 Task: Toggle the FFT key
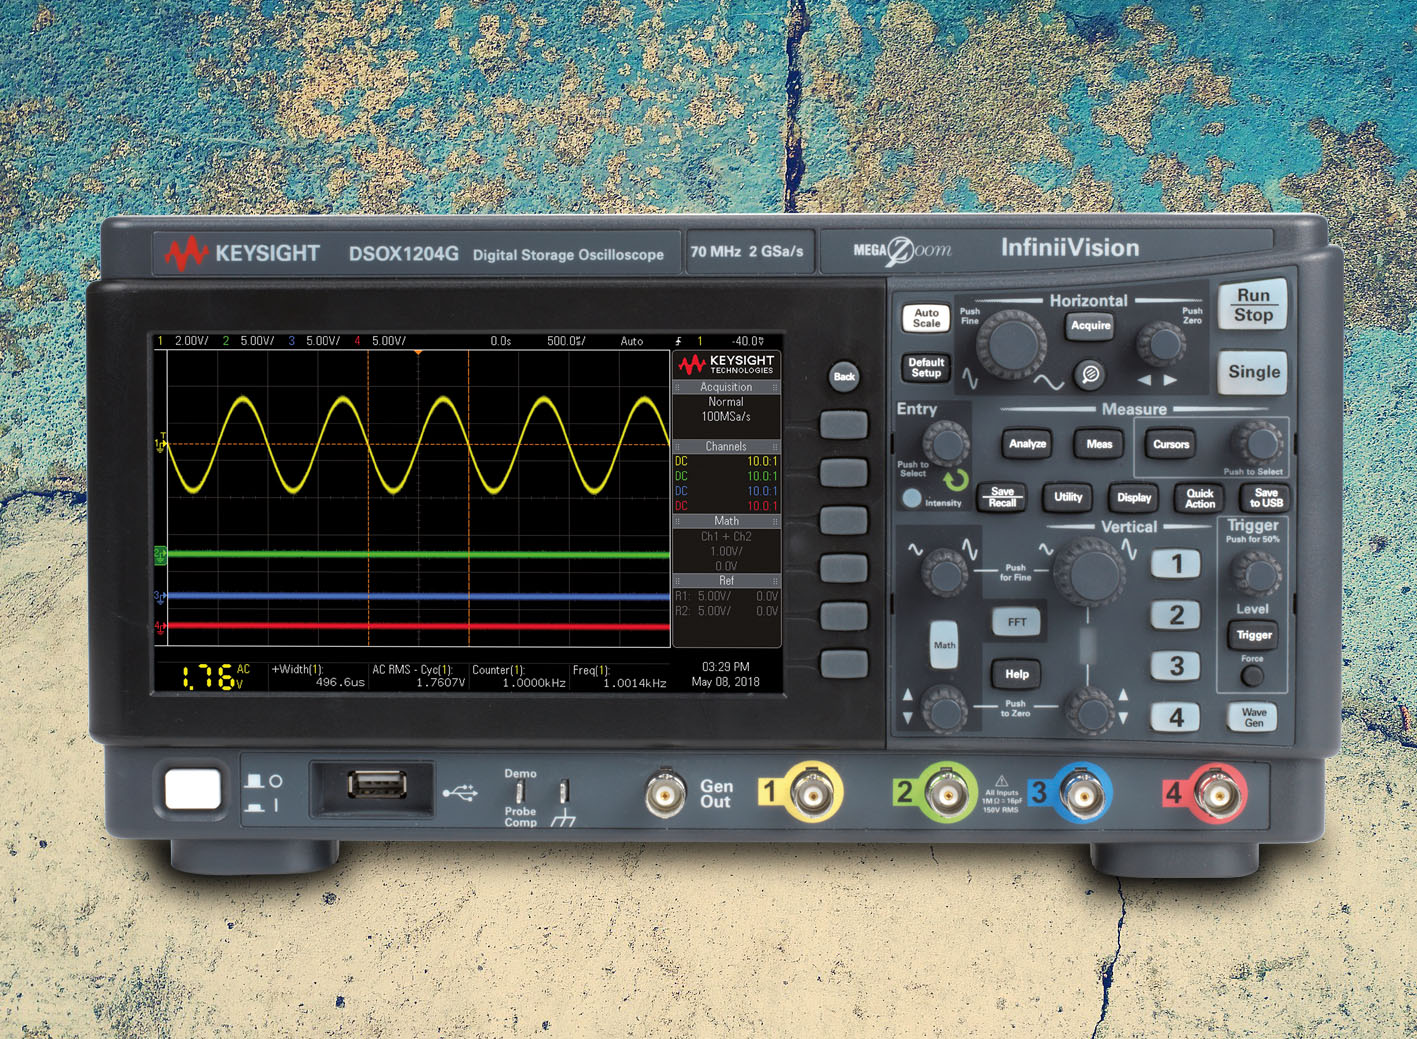[x=1017, y=622]
